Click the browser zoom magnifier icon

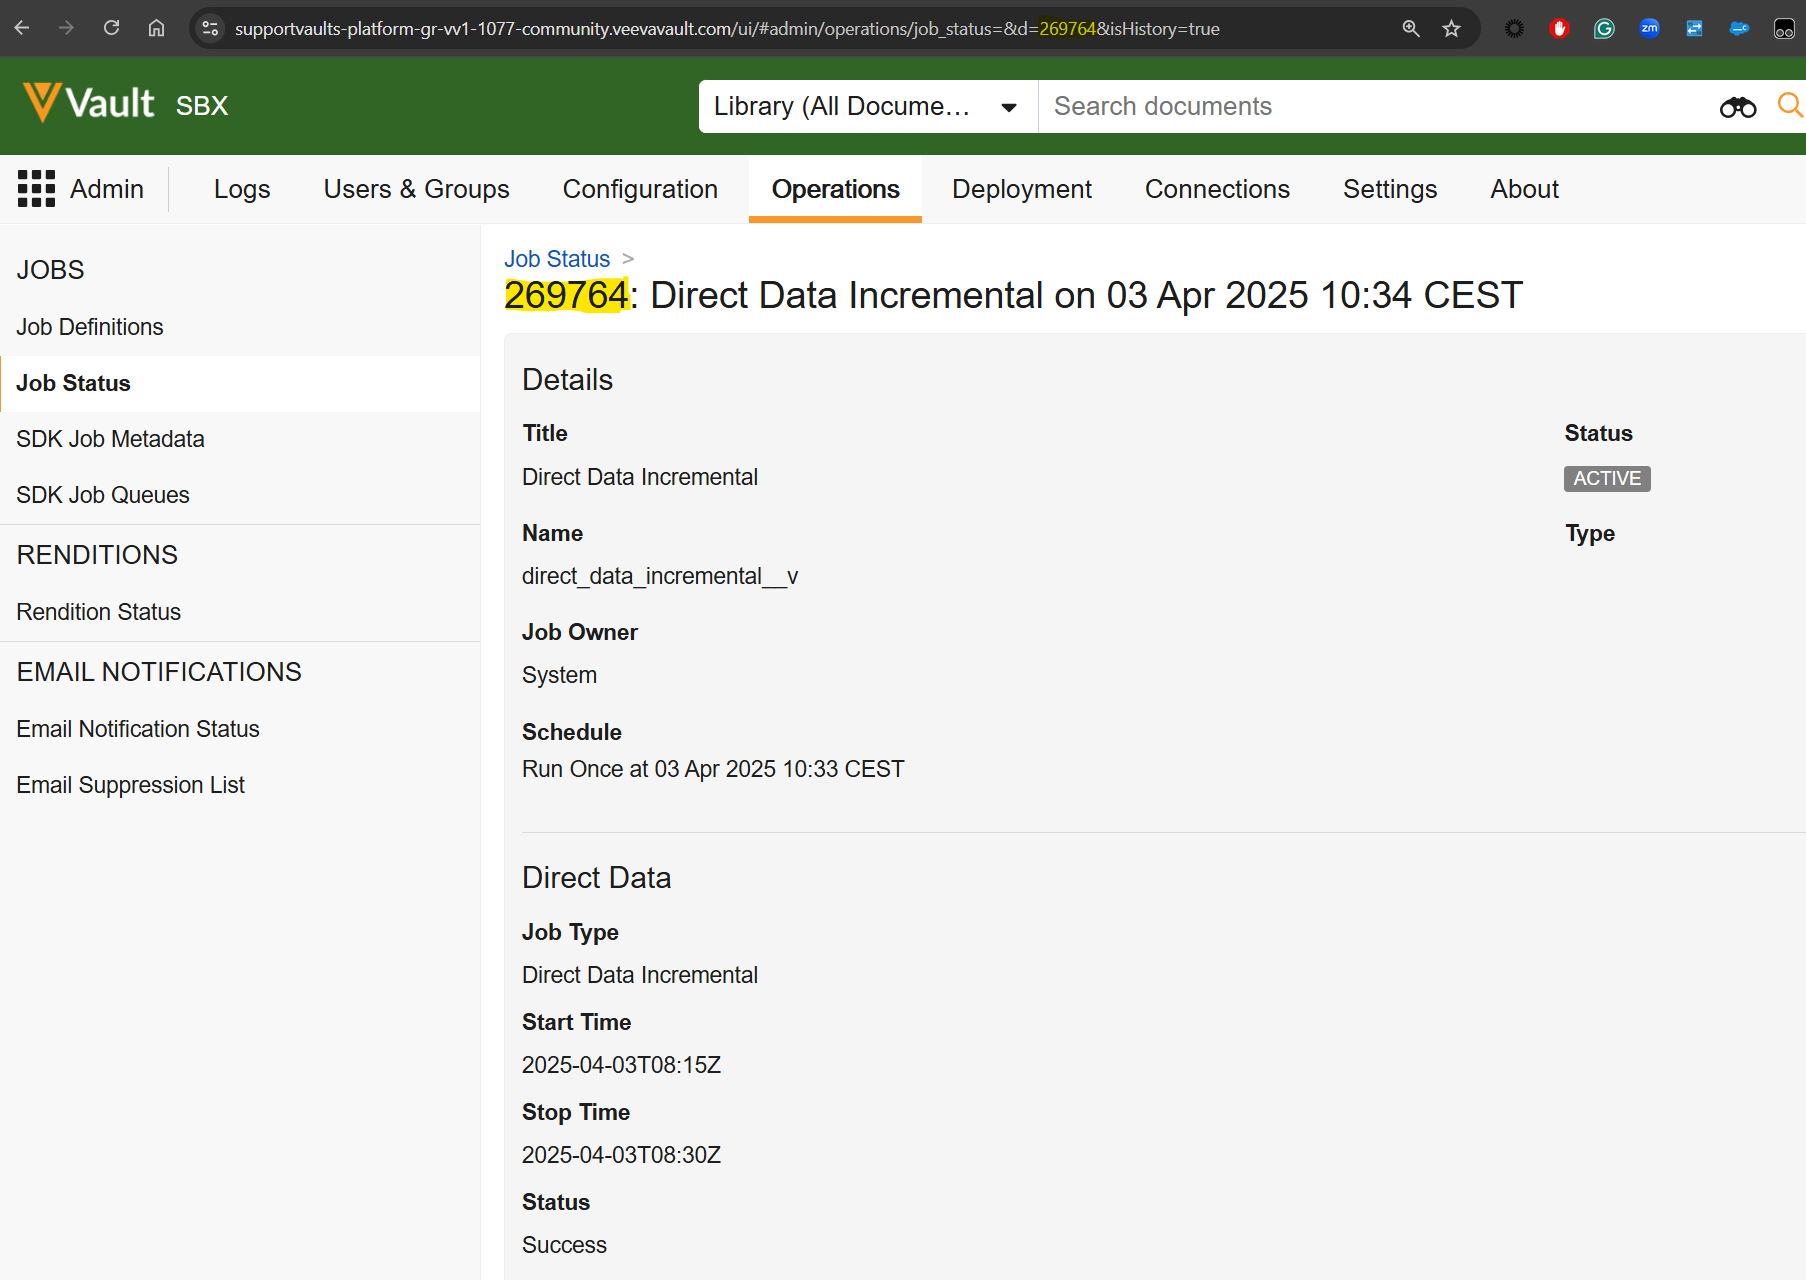point(1410,29)
